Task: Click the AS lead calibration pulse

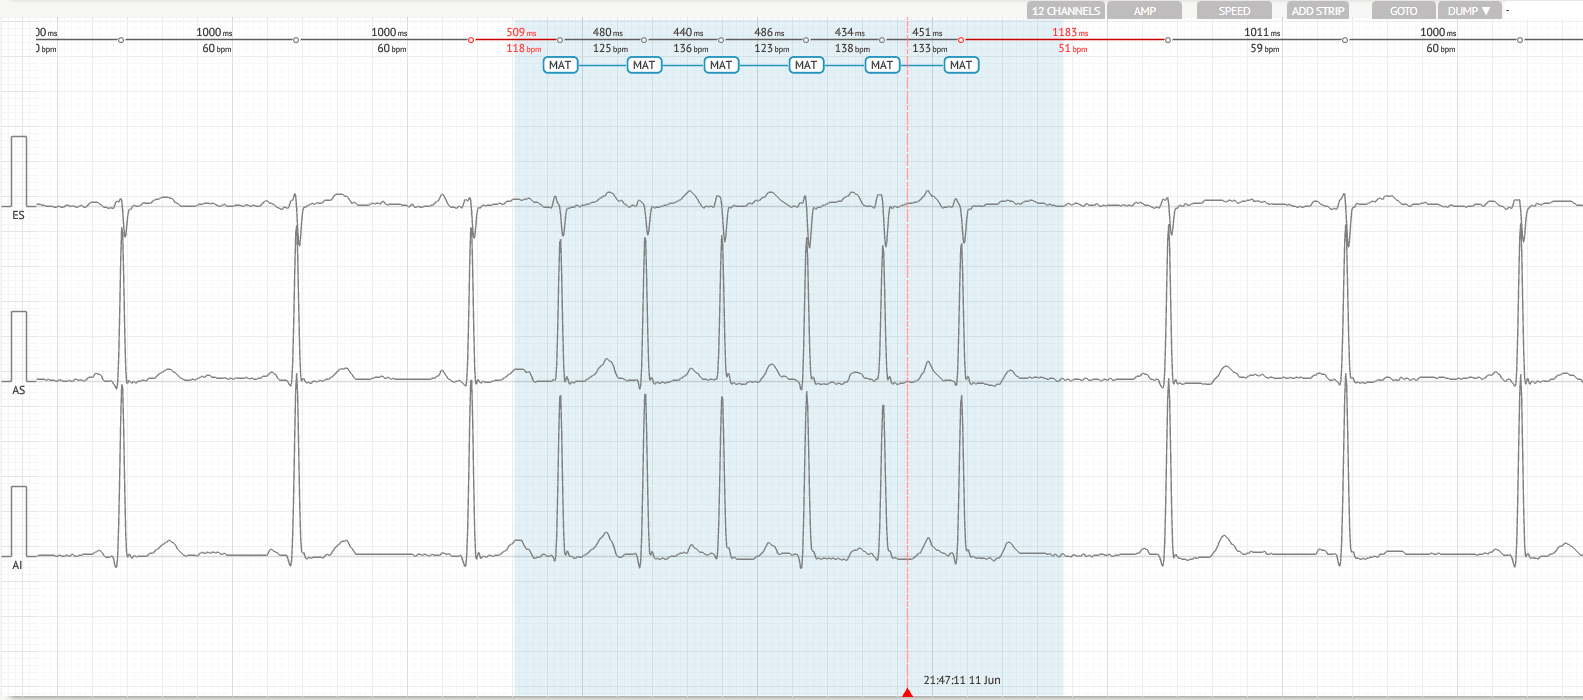Action: 19,346
